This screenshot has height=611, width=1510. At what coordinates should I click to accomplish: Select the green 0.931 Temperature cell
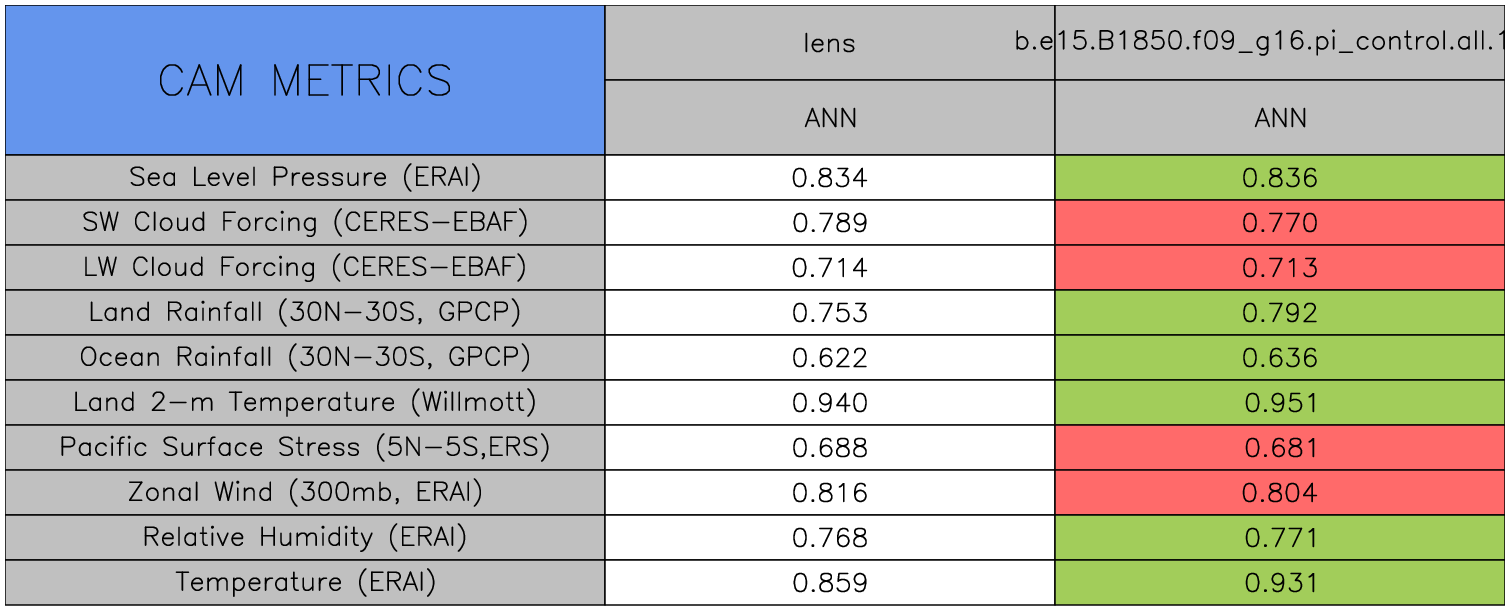coord(1280,583)
